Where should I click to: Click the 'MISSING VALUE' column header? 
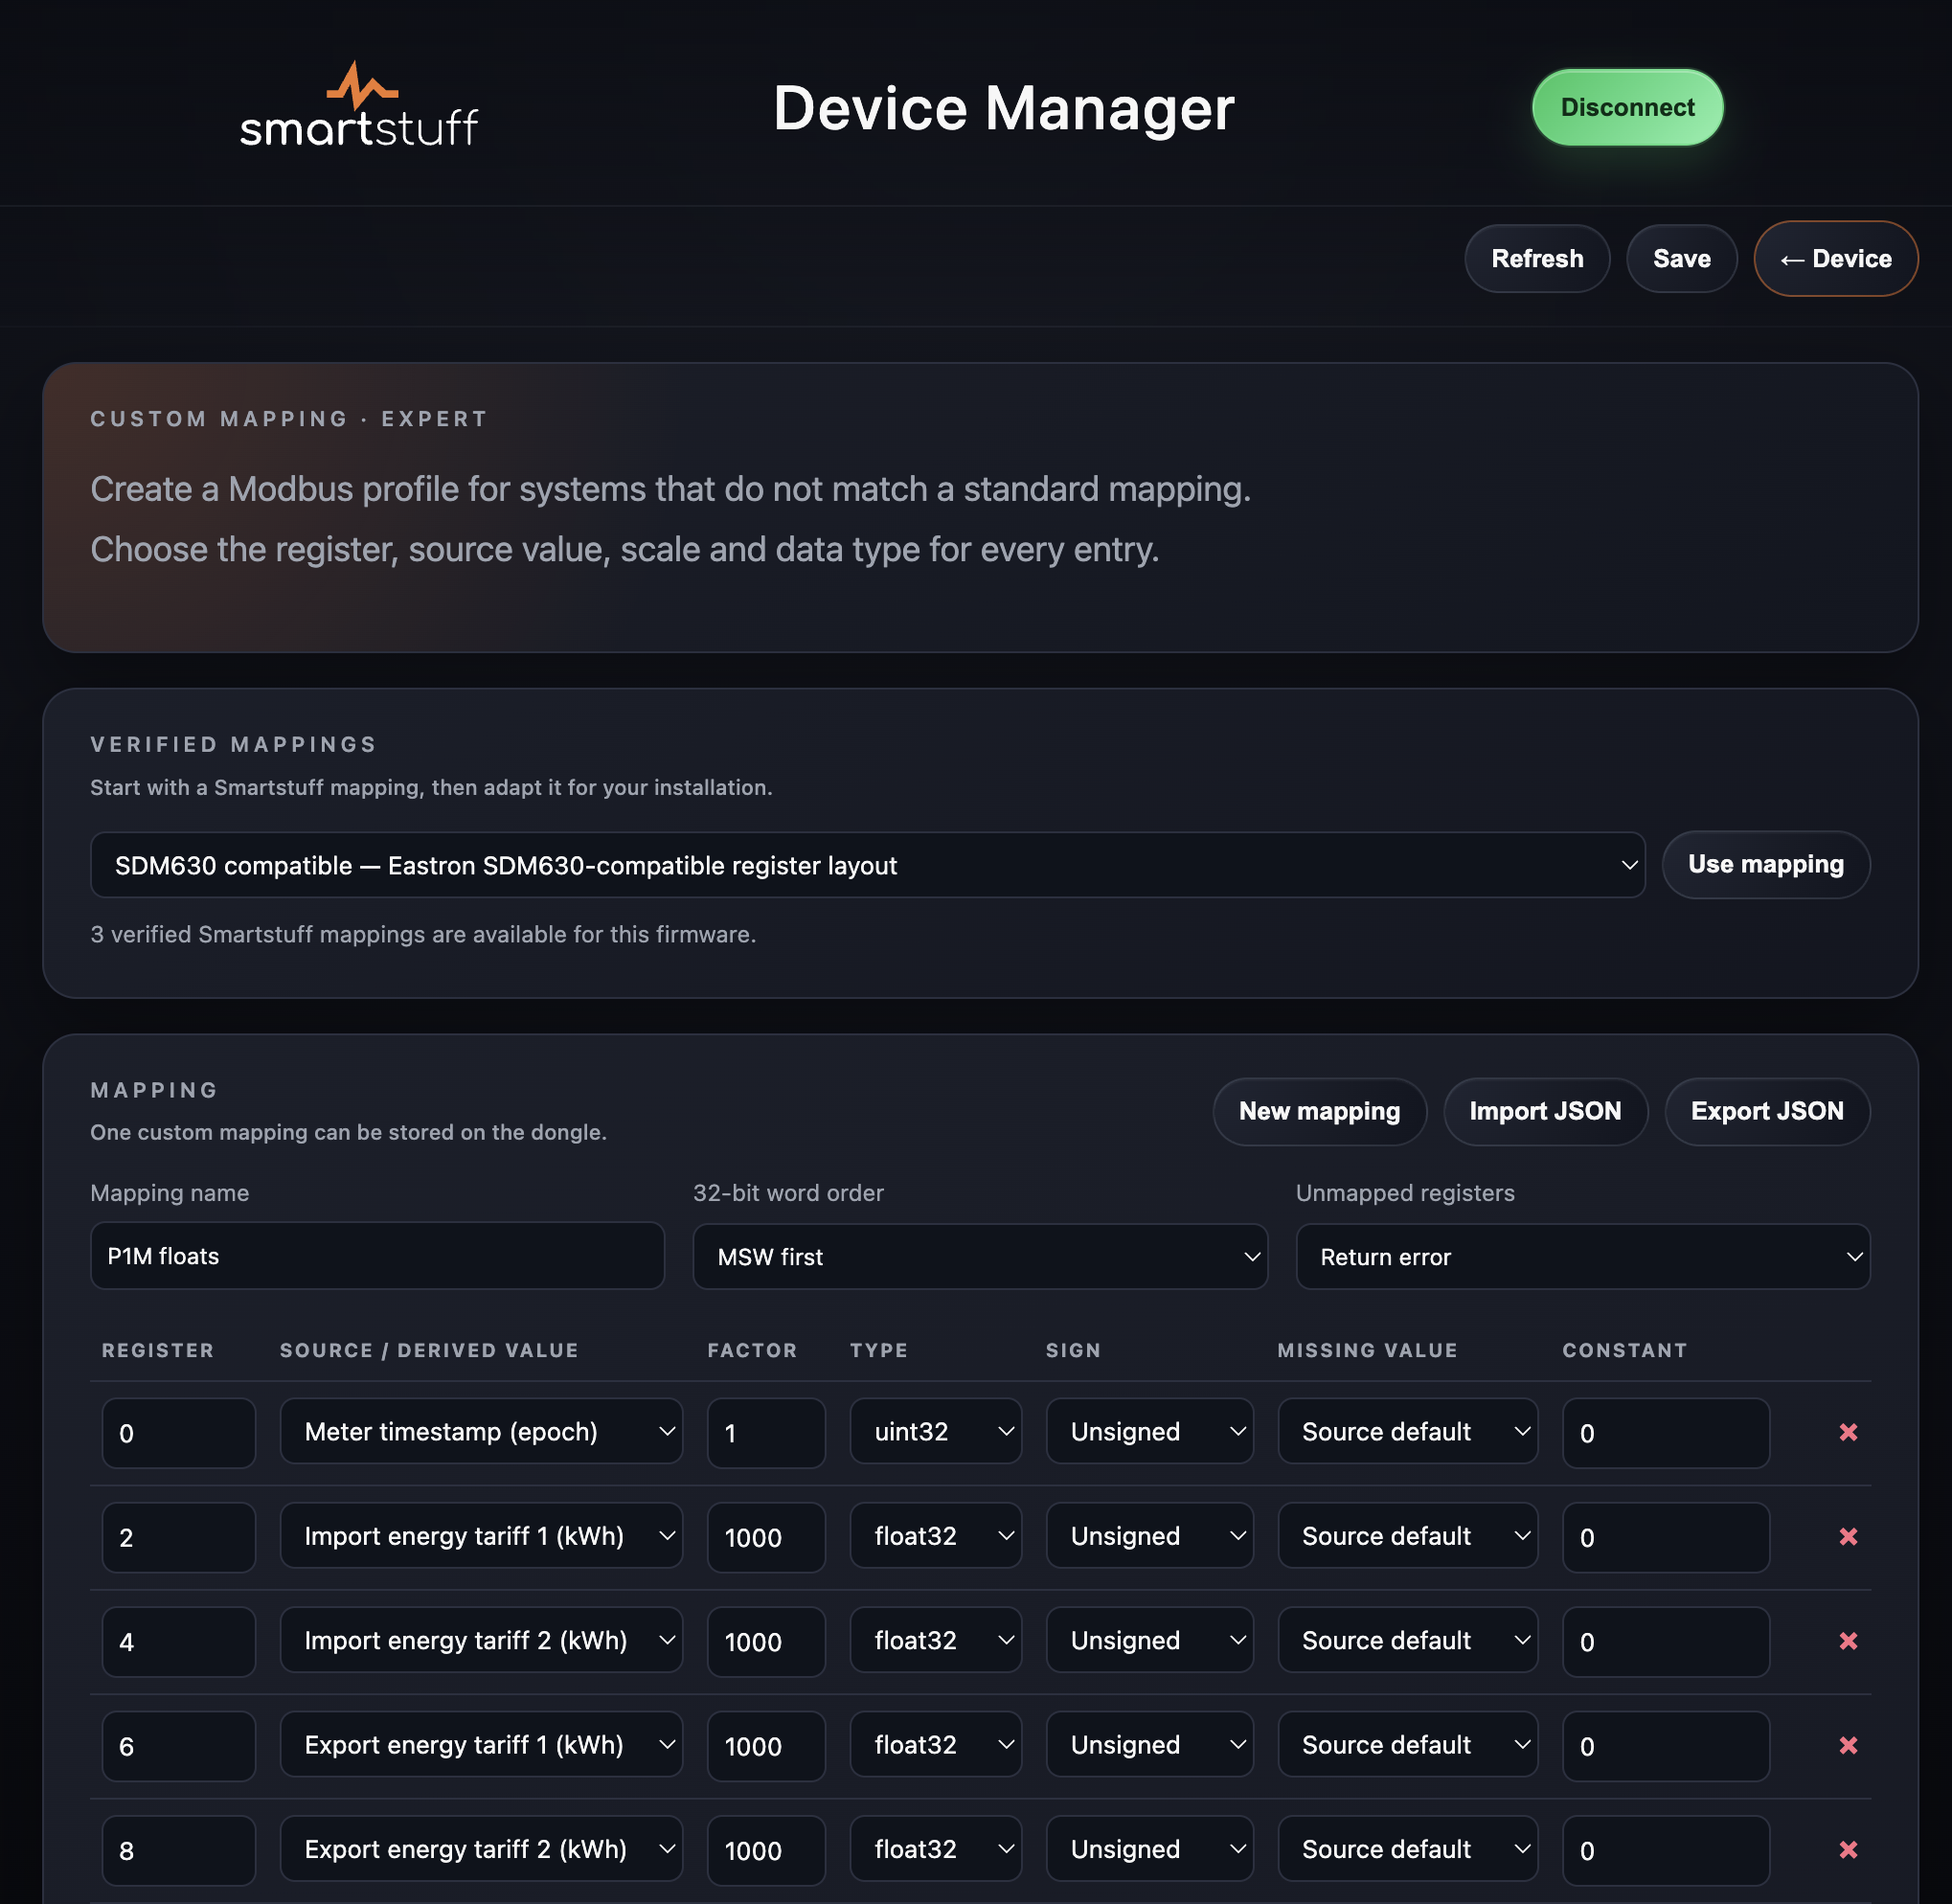pos(1367,1350)
